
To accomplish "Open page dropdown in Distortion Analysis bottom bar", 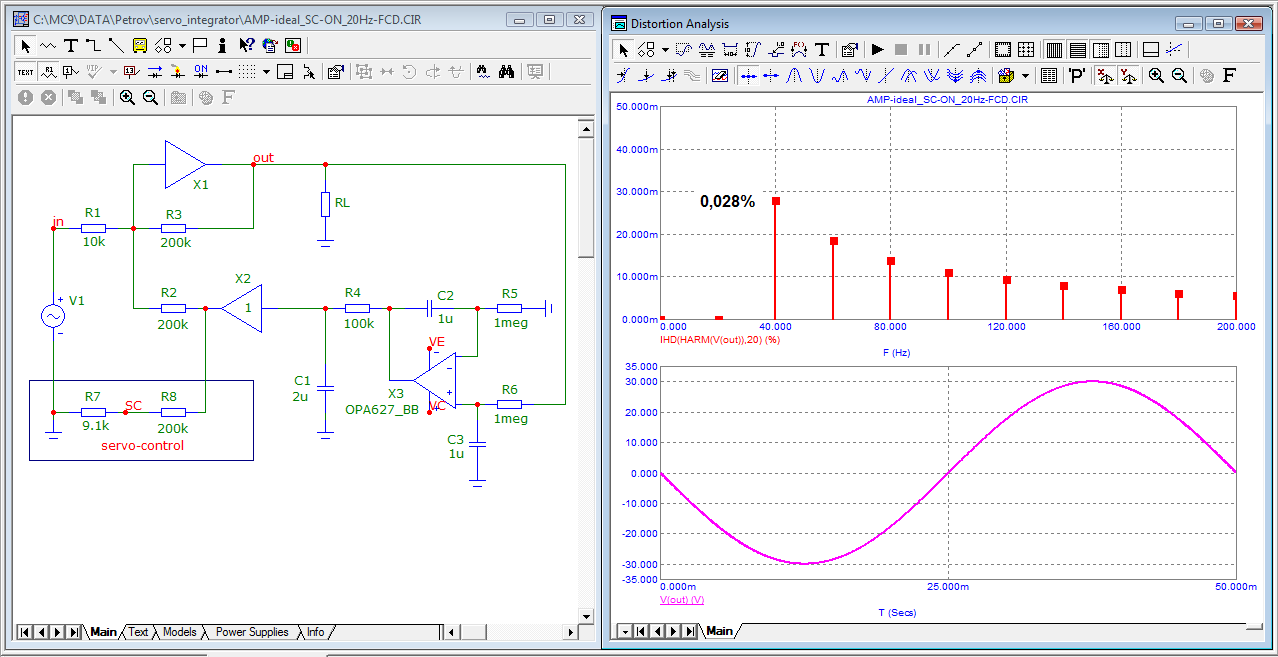I will 624,631.
